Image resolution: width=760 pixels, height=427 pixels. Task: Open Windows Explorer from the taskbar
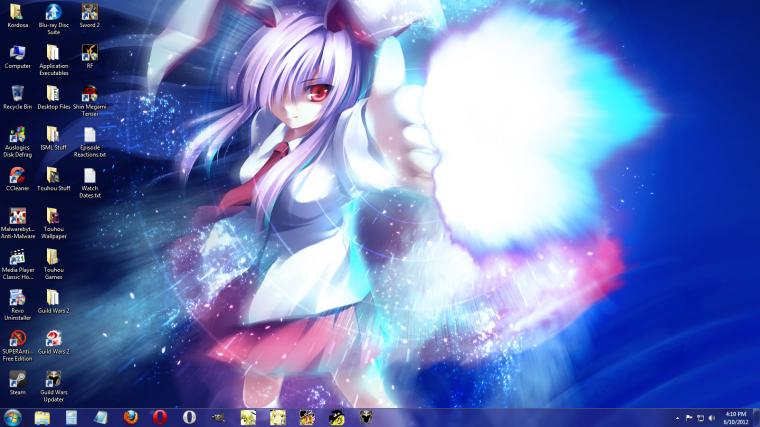[x=42, y=417]
